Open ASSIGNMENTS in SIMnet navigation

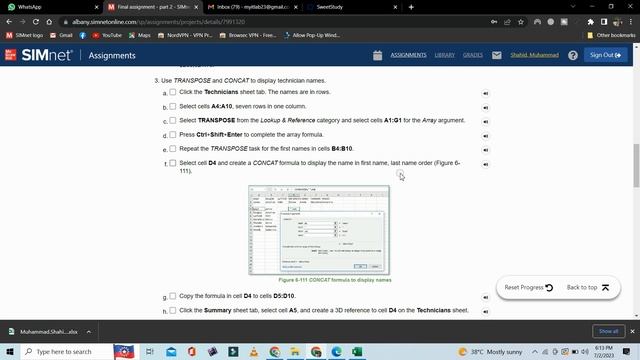tap(408, 55)
